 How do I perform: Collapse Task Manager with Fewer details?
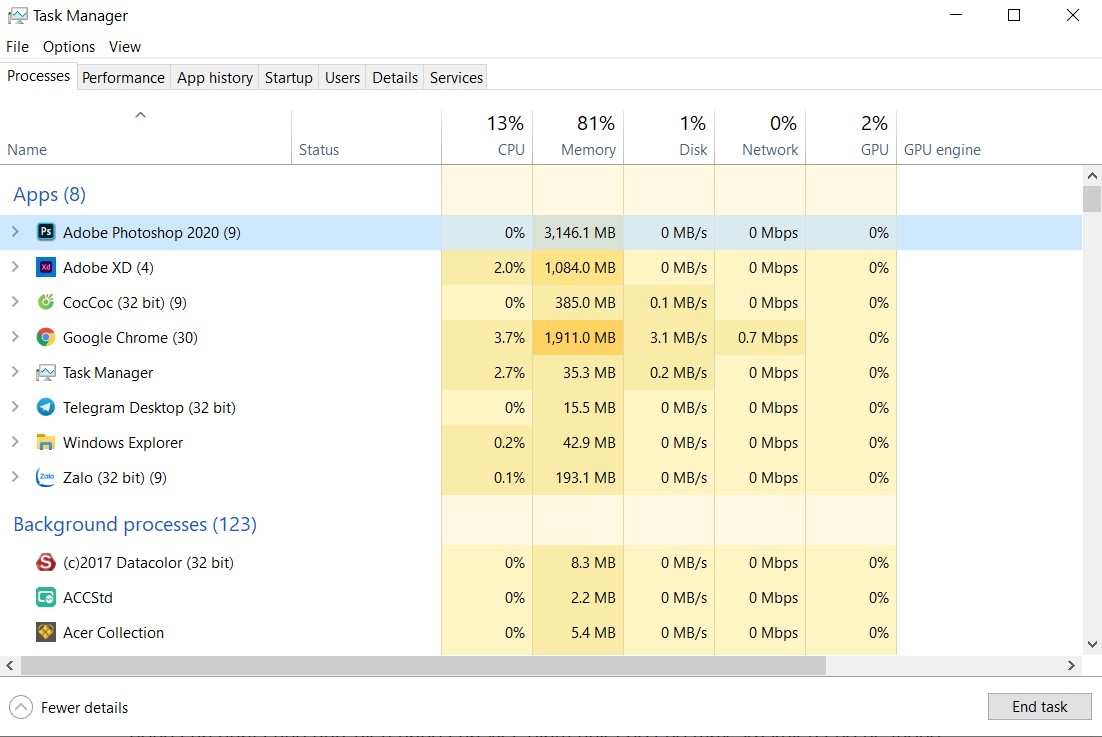click(x=70, y=708)
